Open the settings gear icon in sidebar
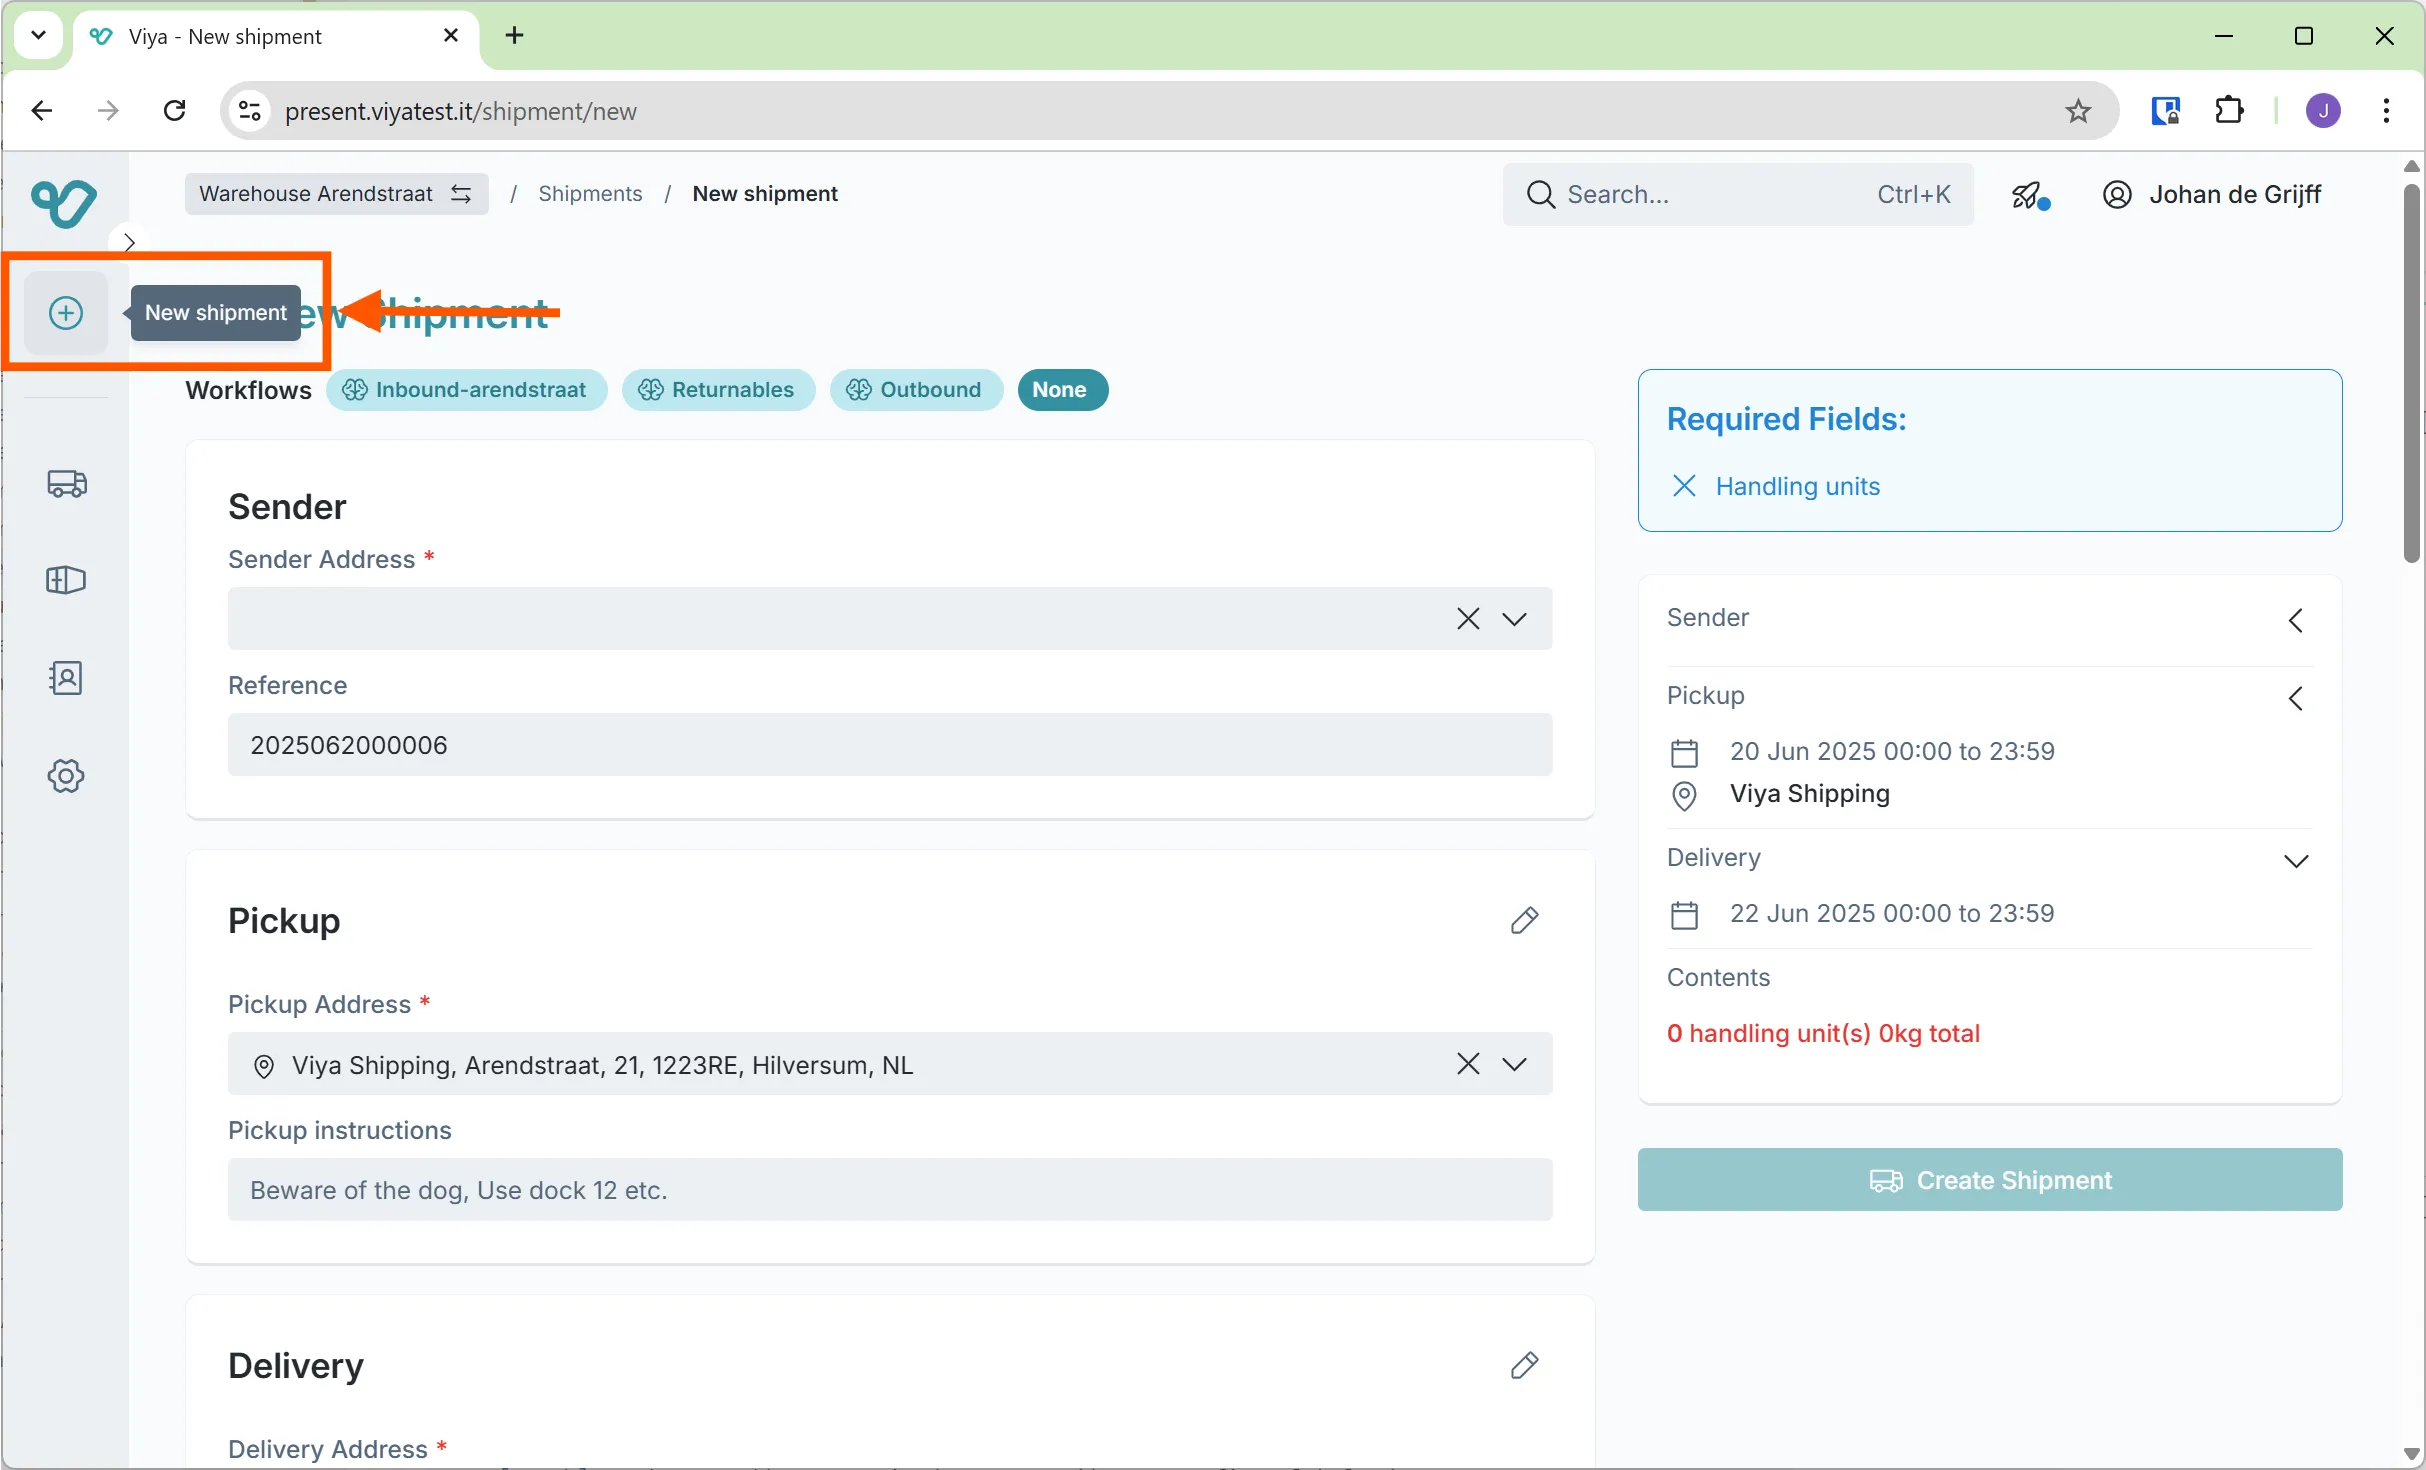This screenshot has height=1470, width=2426. pyautogui.click(x=66, y=776)
